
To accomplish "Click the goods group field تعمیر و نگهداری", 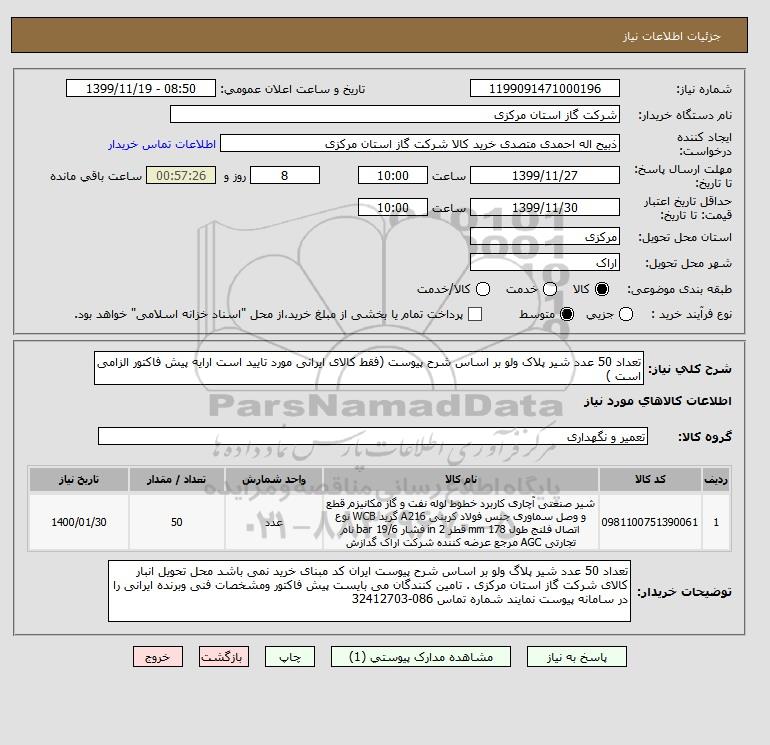I will click(373, 436).
